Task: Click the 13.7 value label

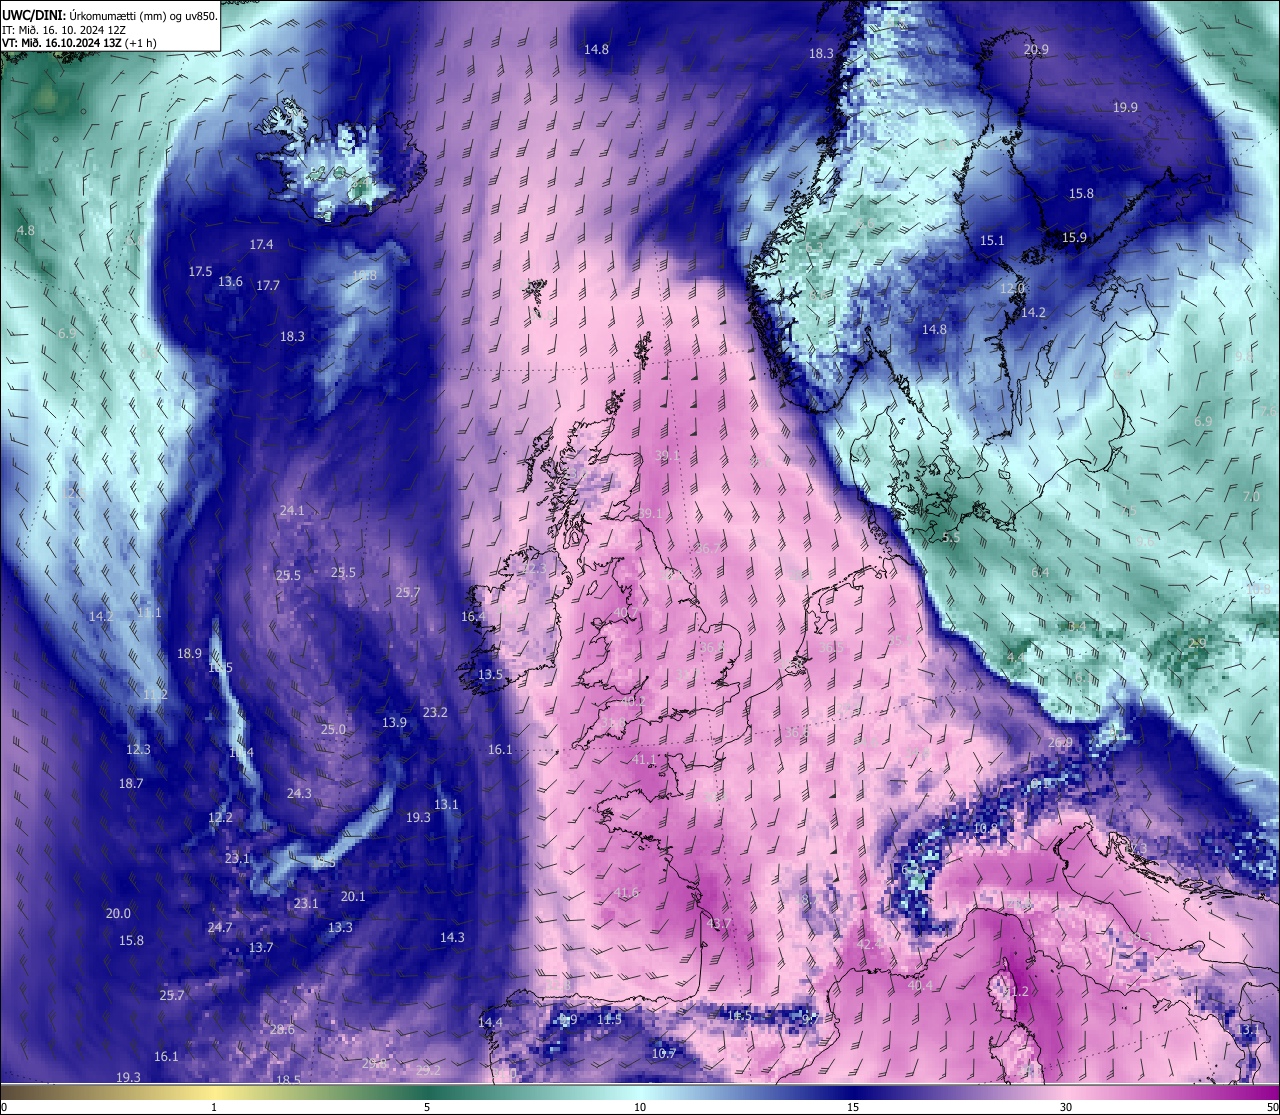Action: 261,947
